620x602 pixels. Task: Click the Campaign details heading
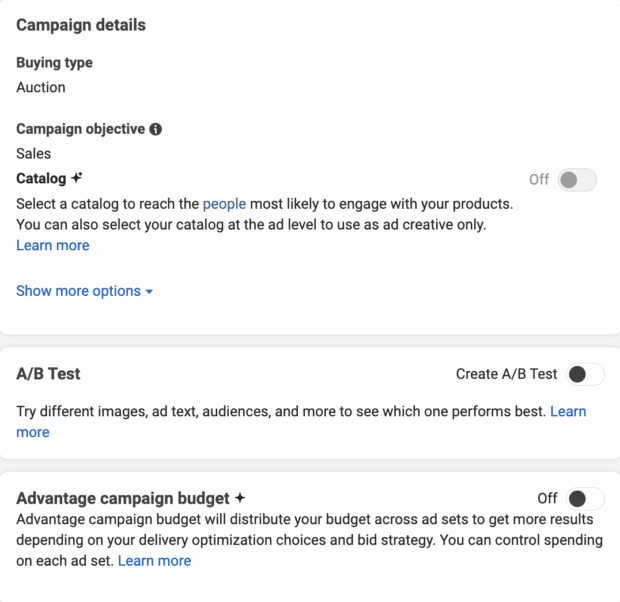81,25
